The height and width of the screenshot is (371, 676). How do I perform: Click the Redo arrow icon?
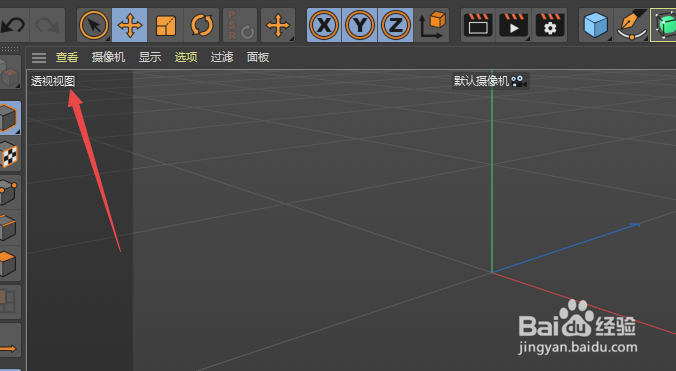47,25
